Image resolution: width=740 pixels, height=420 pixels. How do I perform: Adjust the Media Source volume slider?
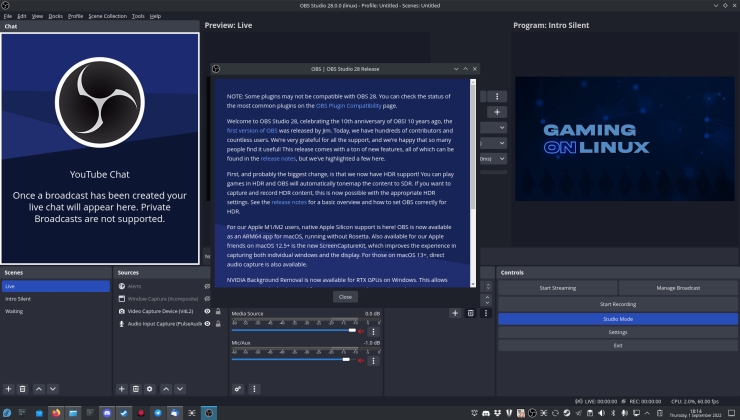(x=294, y=330)
